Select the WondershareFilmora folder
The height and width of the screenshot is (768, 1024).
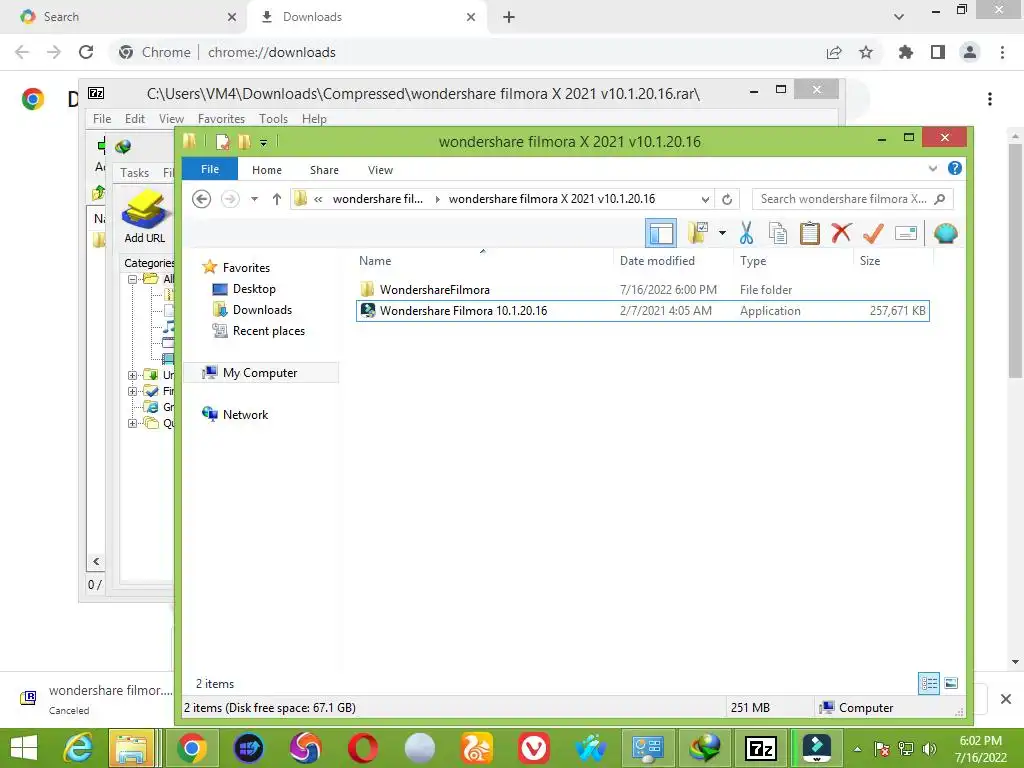[434, 289]
